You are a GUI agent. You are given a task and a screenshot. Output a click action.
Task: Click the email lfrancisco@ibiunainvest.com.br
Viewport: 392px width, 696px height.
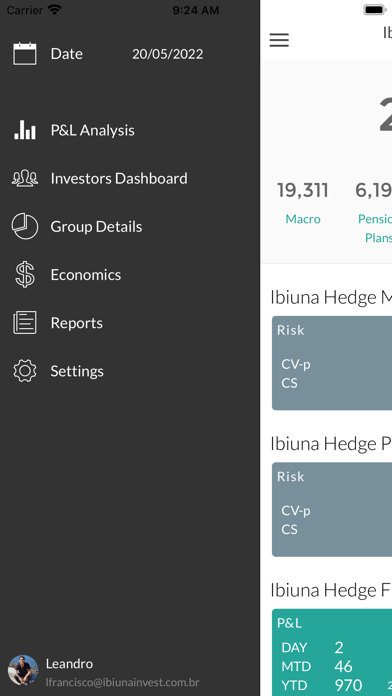123,683
